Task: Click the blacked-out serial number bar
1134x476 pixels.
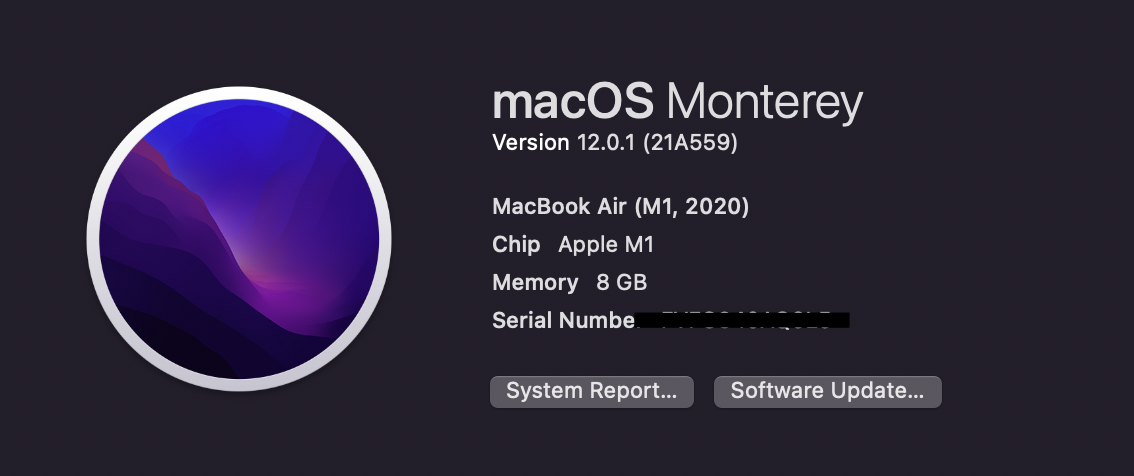Action: click(x=741, y=320)
